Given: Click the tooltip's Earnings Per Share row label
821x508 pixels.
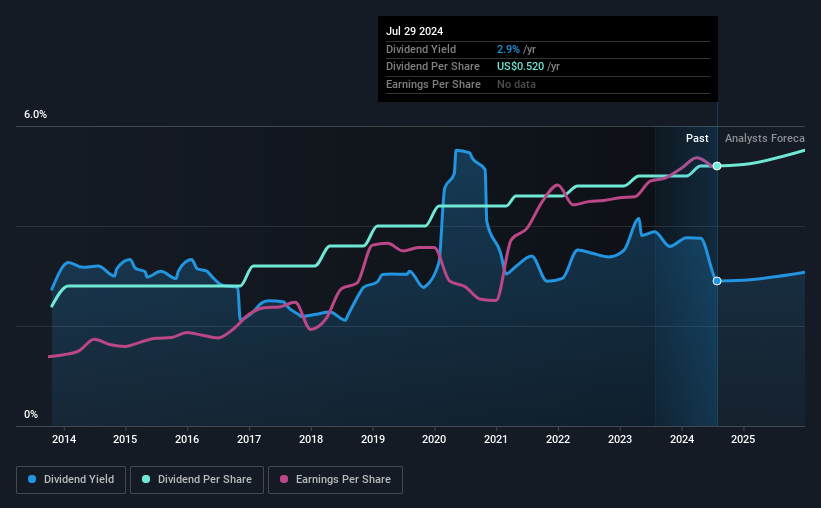Looking at the screenshot, I should [x=434, y=84].
